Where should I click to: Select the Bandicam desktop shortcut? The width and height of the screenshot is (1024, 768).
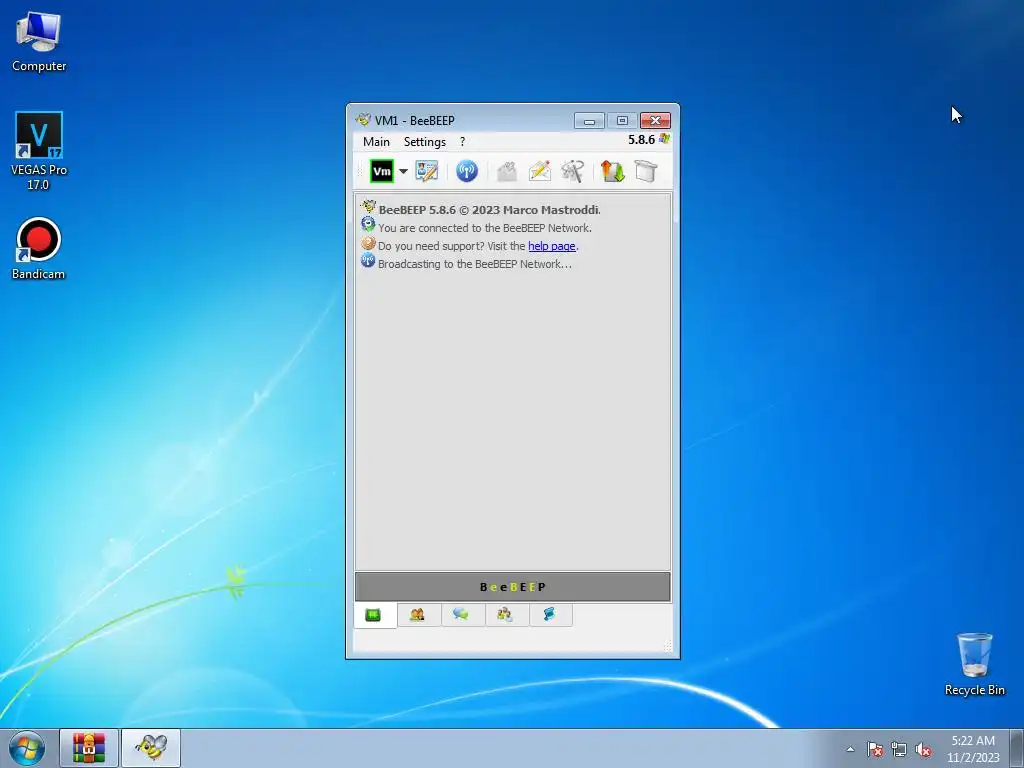(x=39, y=249)
